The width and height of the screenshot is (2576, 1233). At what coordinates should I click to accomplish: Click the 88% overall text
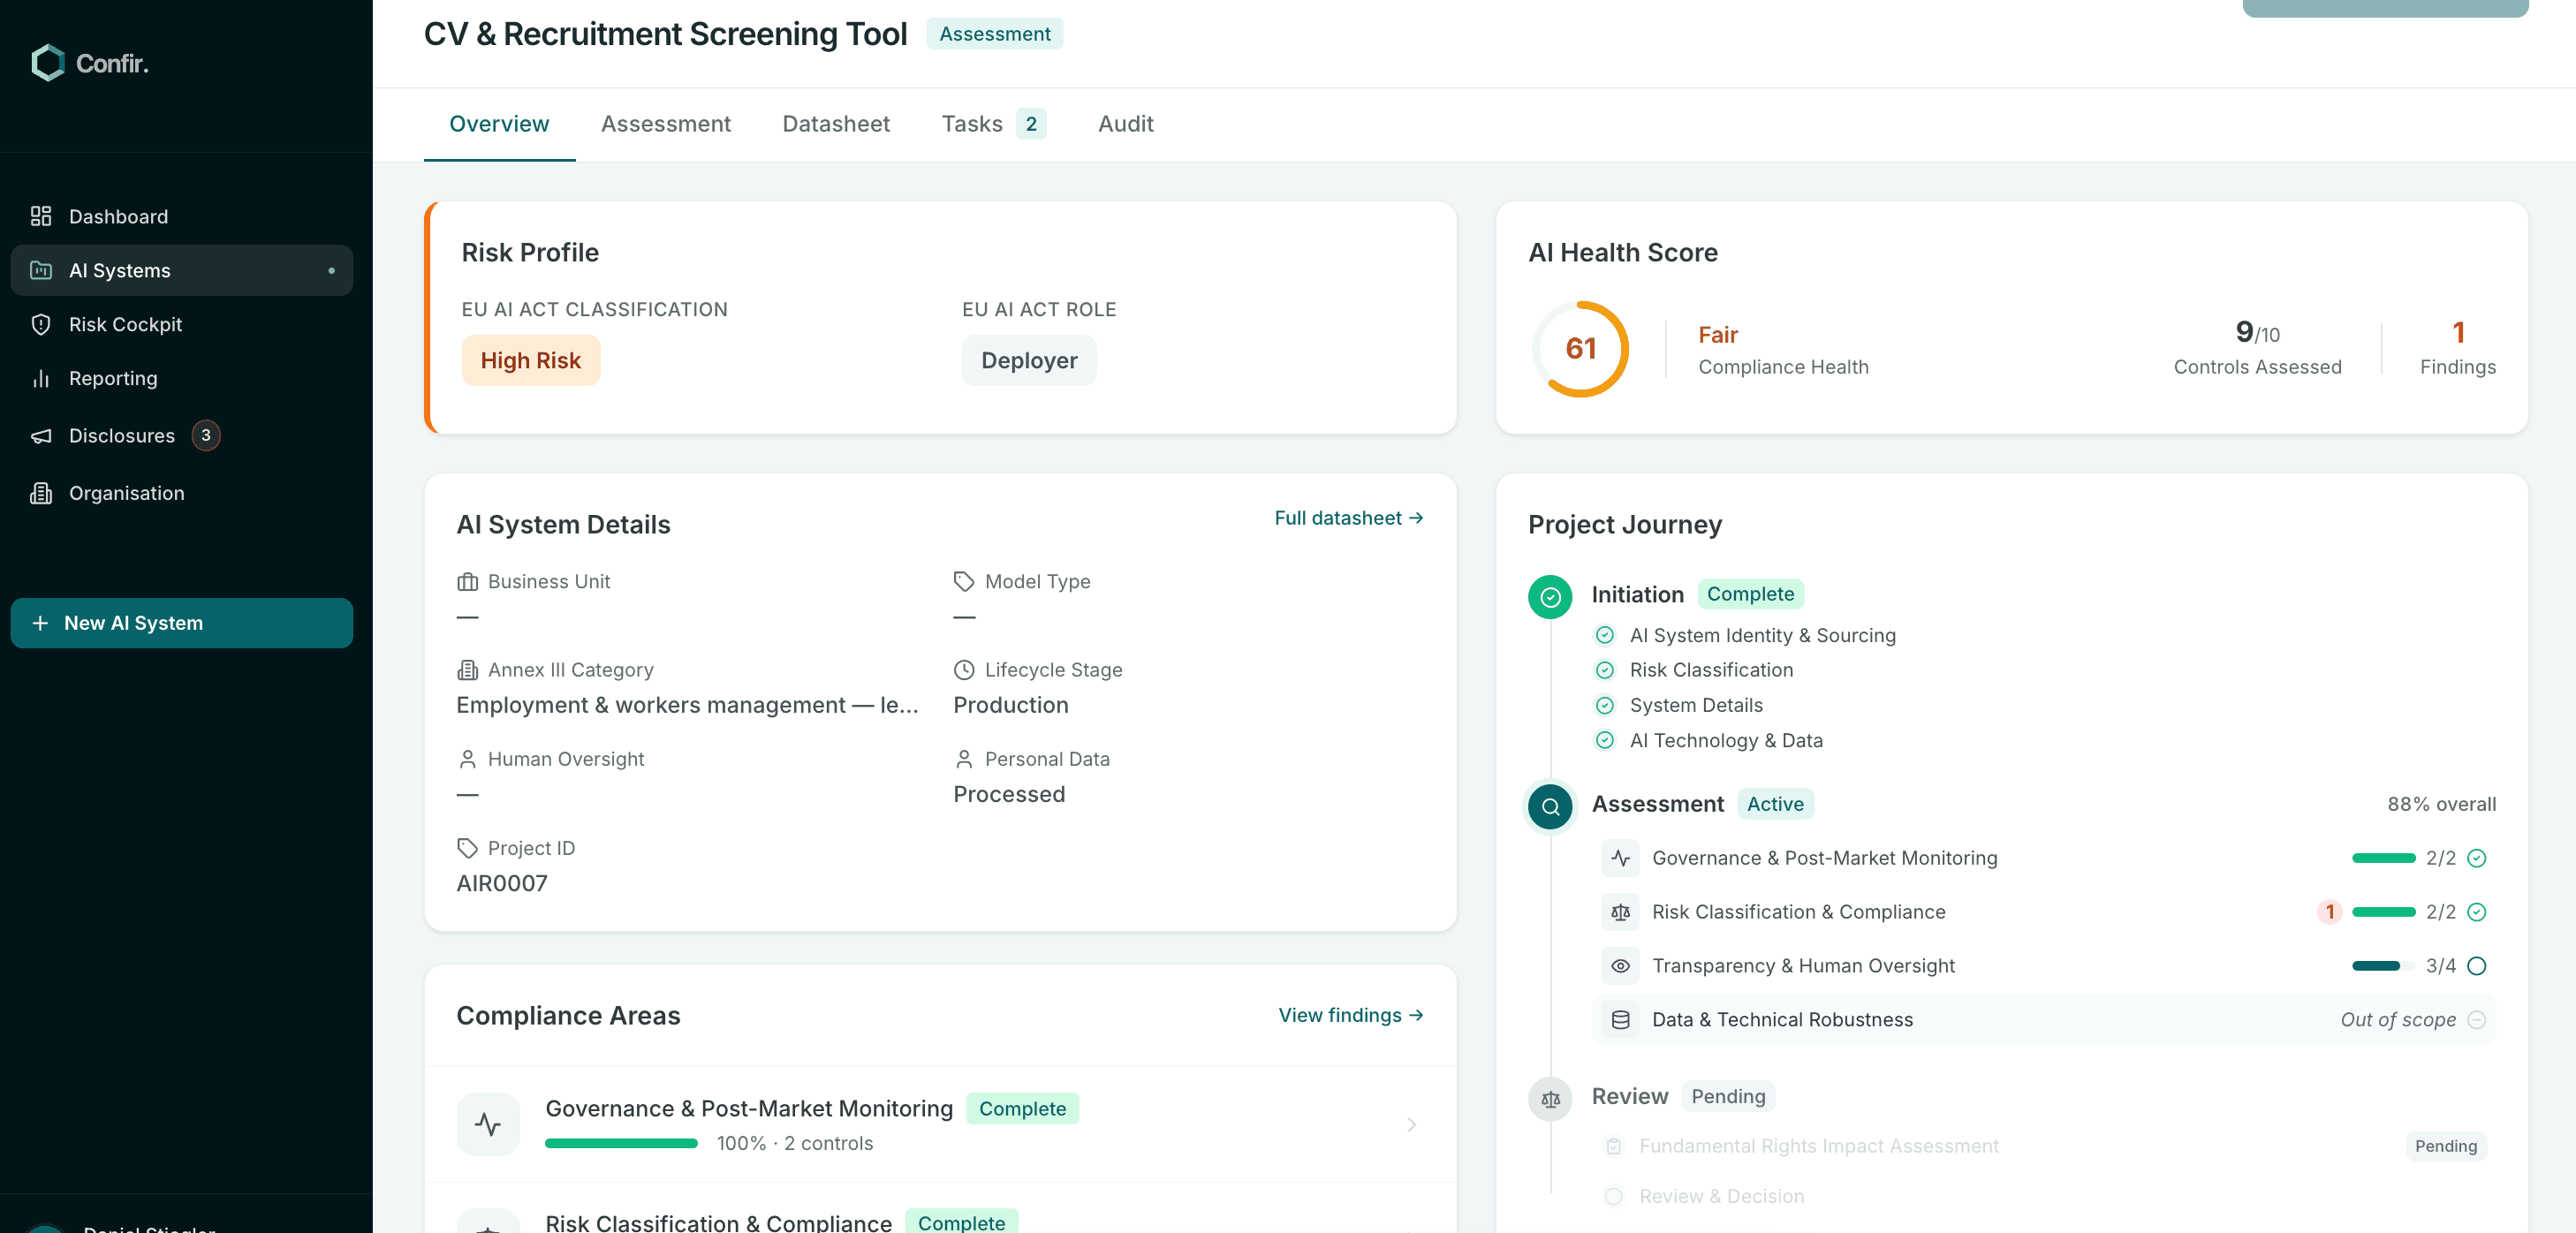2441,804
